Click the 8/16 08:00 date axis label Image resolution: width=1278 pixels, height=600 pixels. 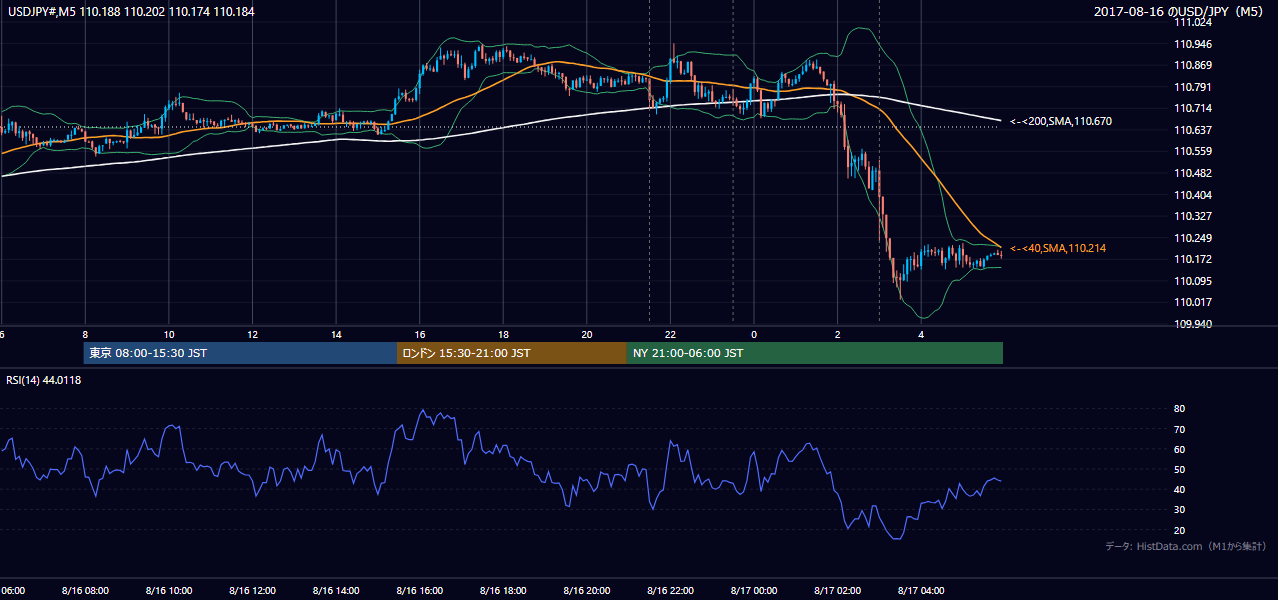(x=85, y=591)
